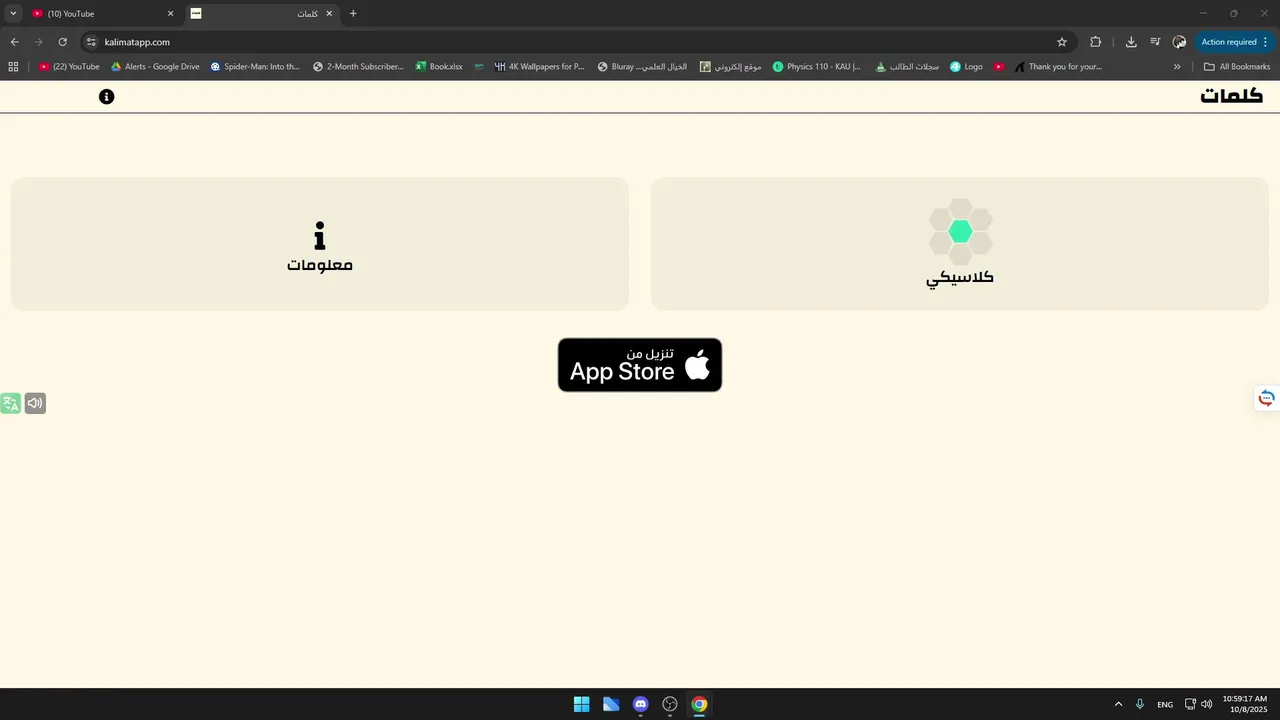This screenshot has width=1280, height=720.
Task: Open media controls icon
Action: tap(1155, 42)
